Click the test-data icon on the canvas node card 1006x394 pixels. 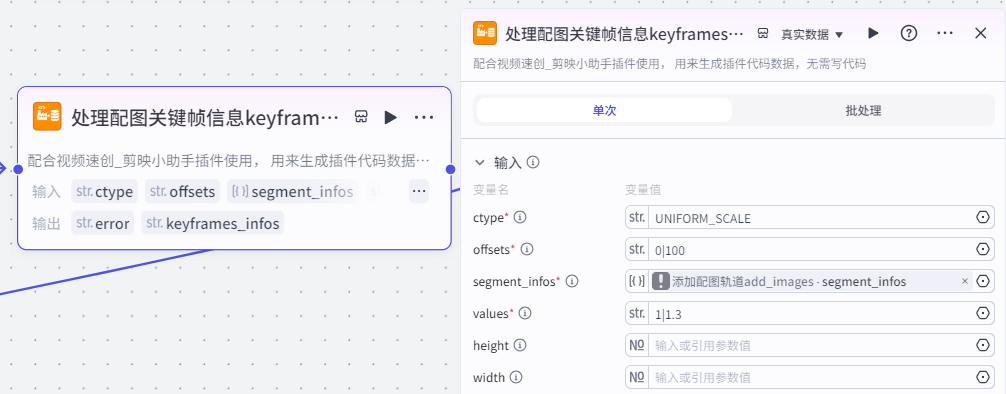click(361, 117)
